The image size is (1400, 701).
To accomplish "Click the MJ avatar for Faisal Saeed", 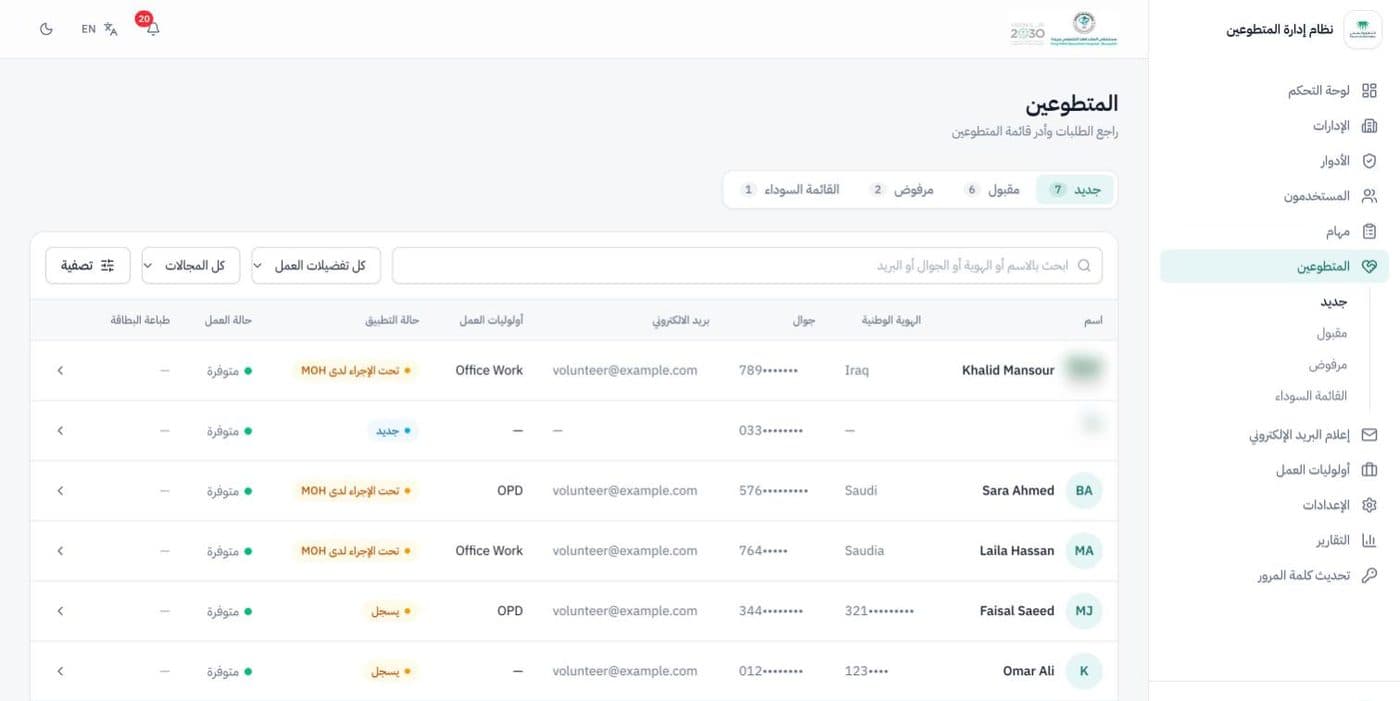I will tap(1084, 610).
